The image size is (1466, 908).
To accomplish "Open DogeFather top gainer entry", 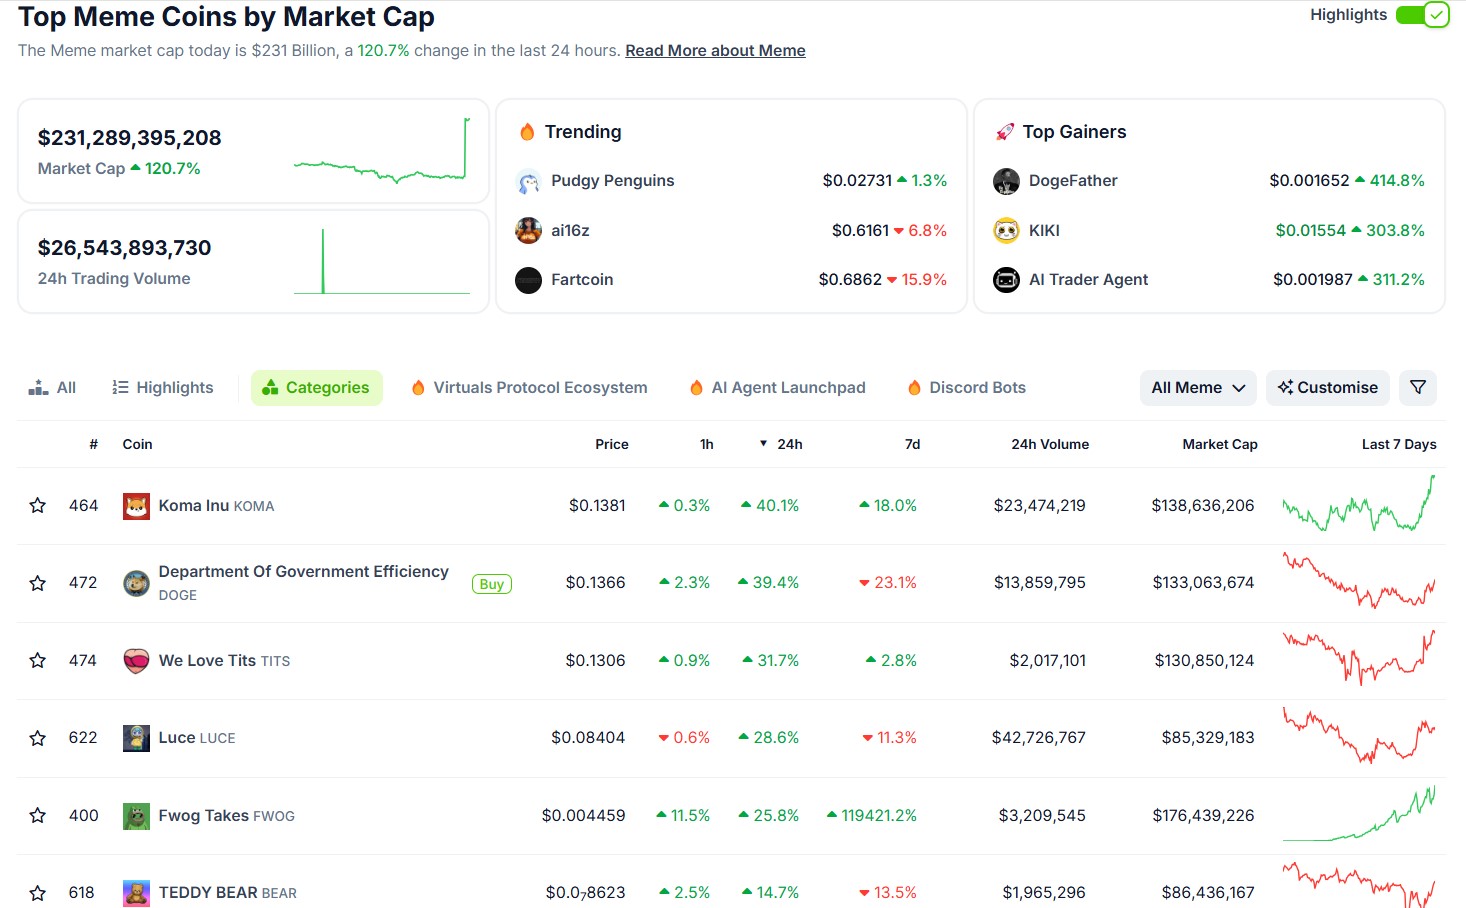I will 1073,181.
